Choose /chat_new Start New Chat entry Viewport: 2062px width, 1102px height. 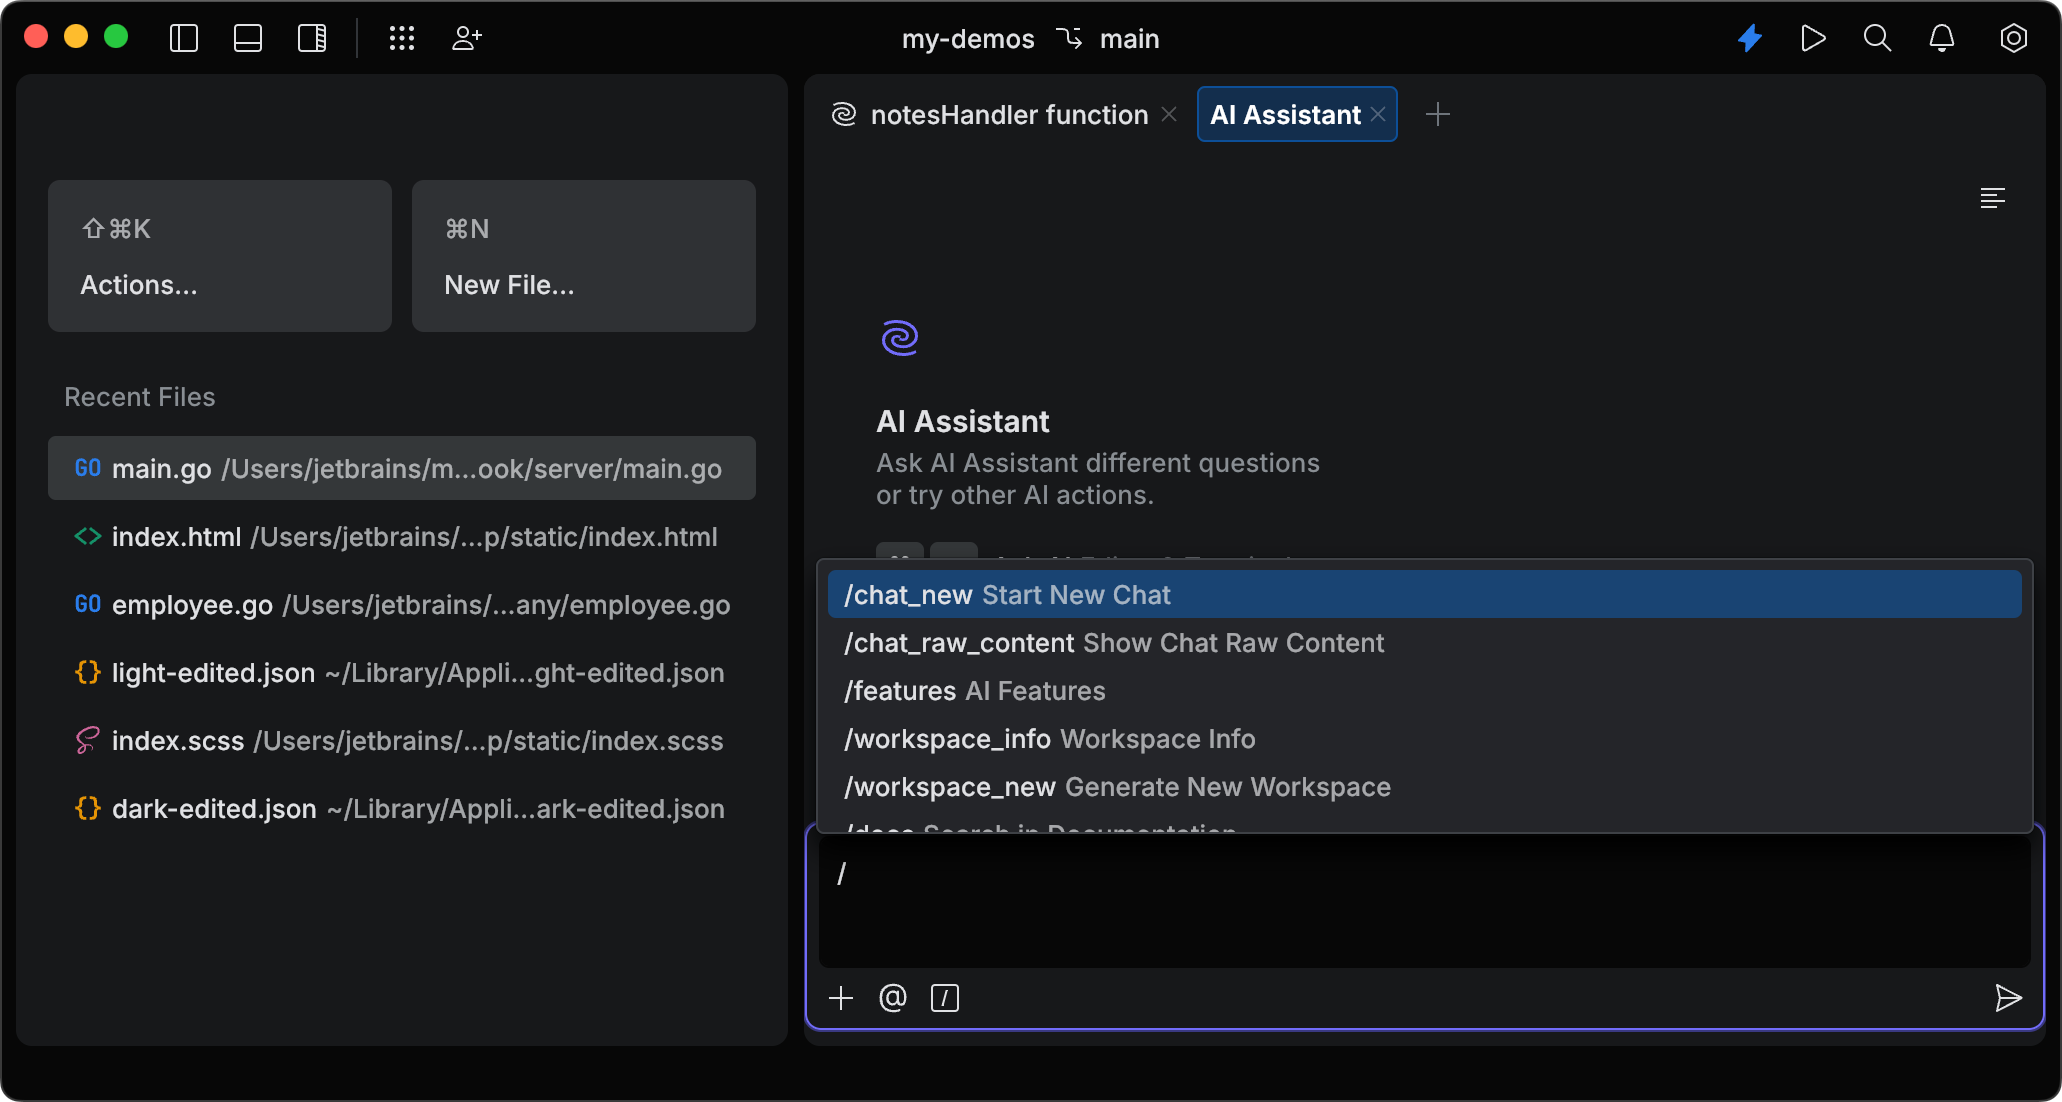(1006, 594)
